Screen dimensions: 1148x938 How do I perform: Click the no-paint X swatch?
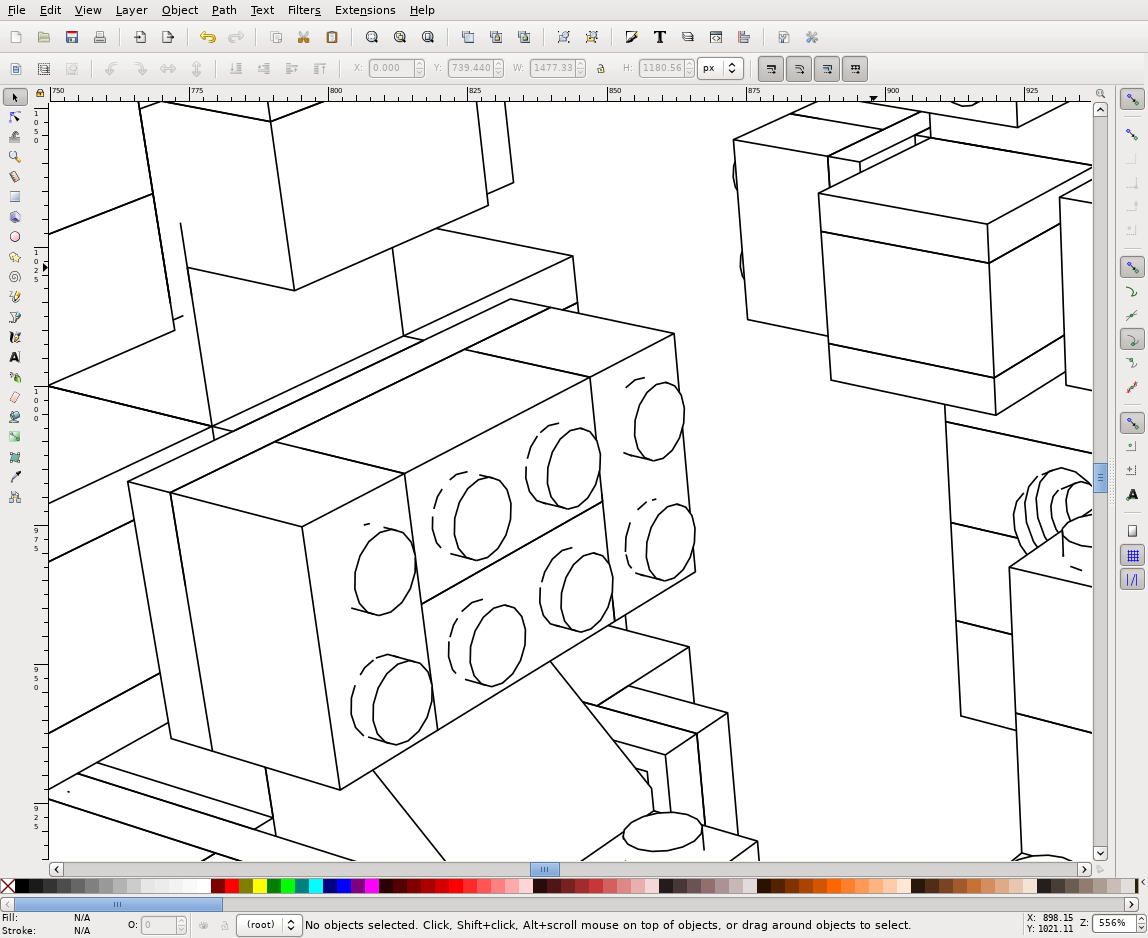[8, 886]
